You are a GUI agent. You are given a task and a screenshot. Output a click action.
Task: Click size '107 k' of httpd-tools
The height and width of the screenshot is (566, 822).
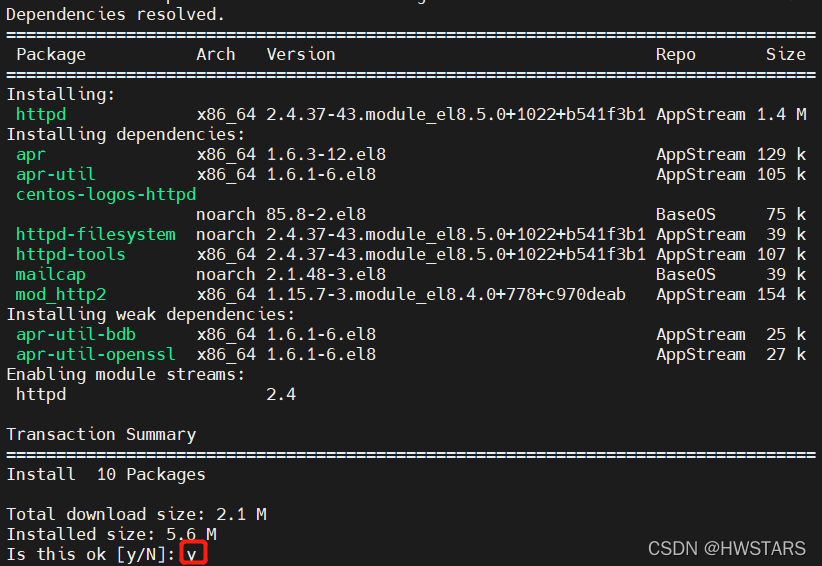point(781,254)
